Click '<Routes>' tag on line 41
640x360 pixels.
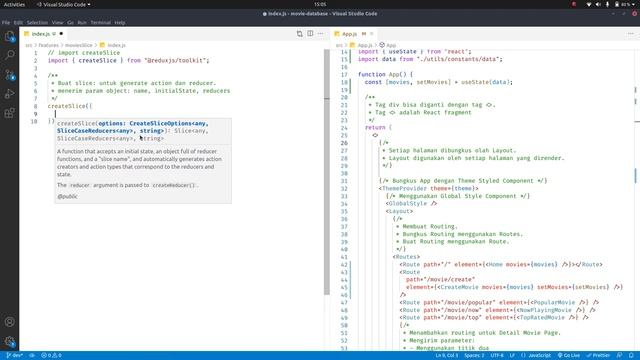(406, 257)
